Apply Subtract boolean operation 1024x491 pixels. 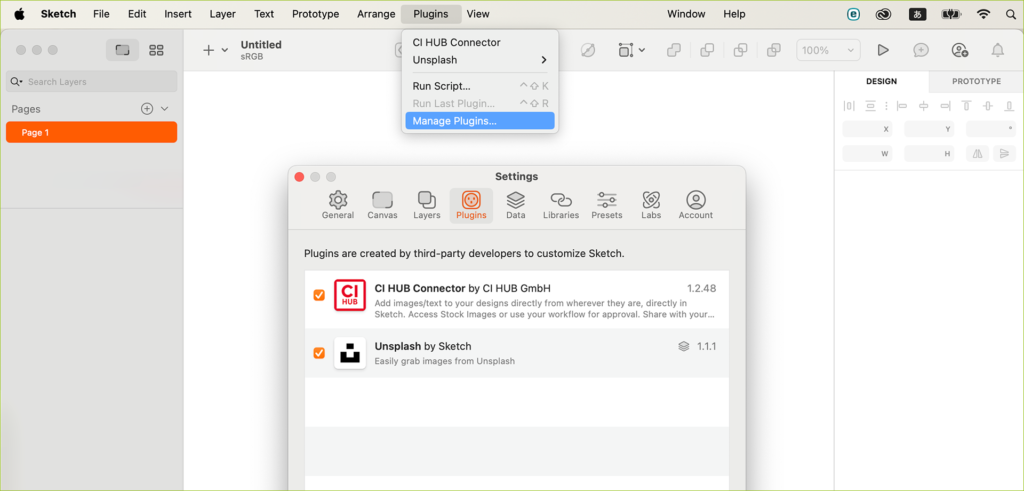point(707,50)
